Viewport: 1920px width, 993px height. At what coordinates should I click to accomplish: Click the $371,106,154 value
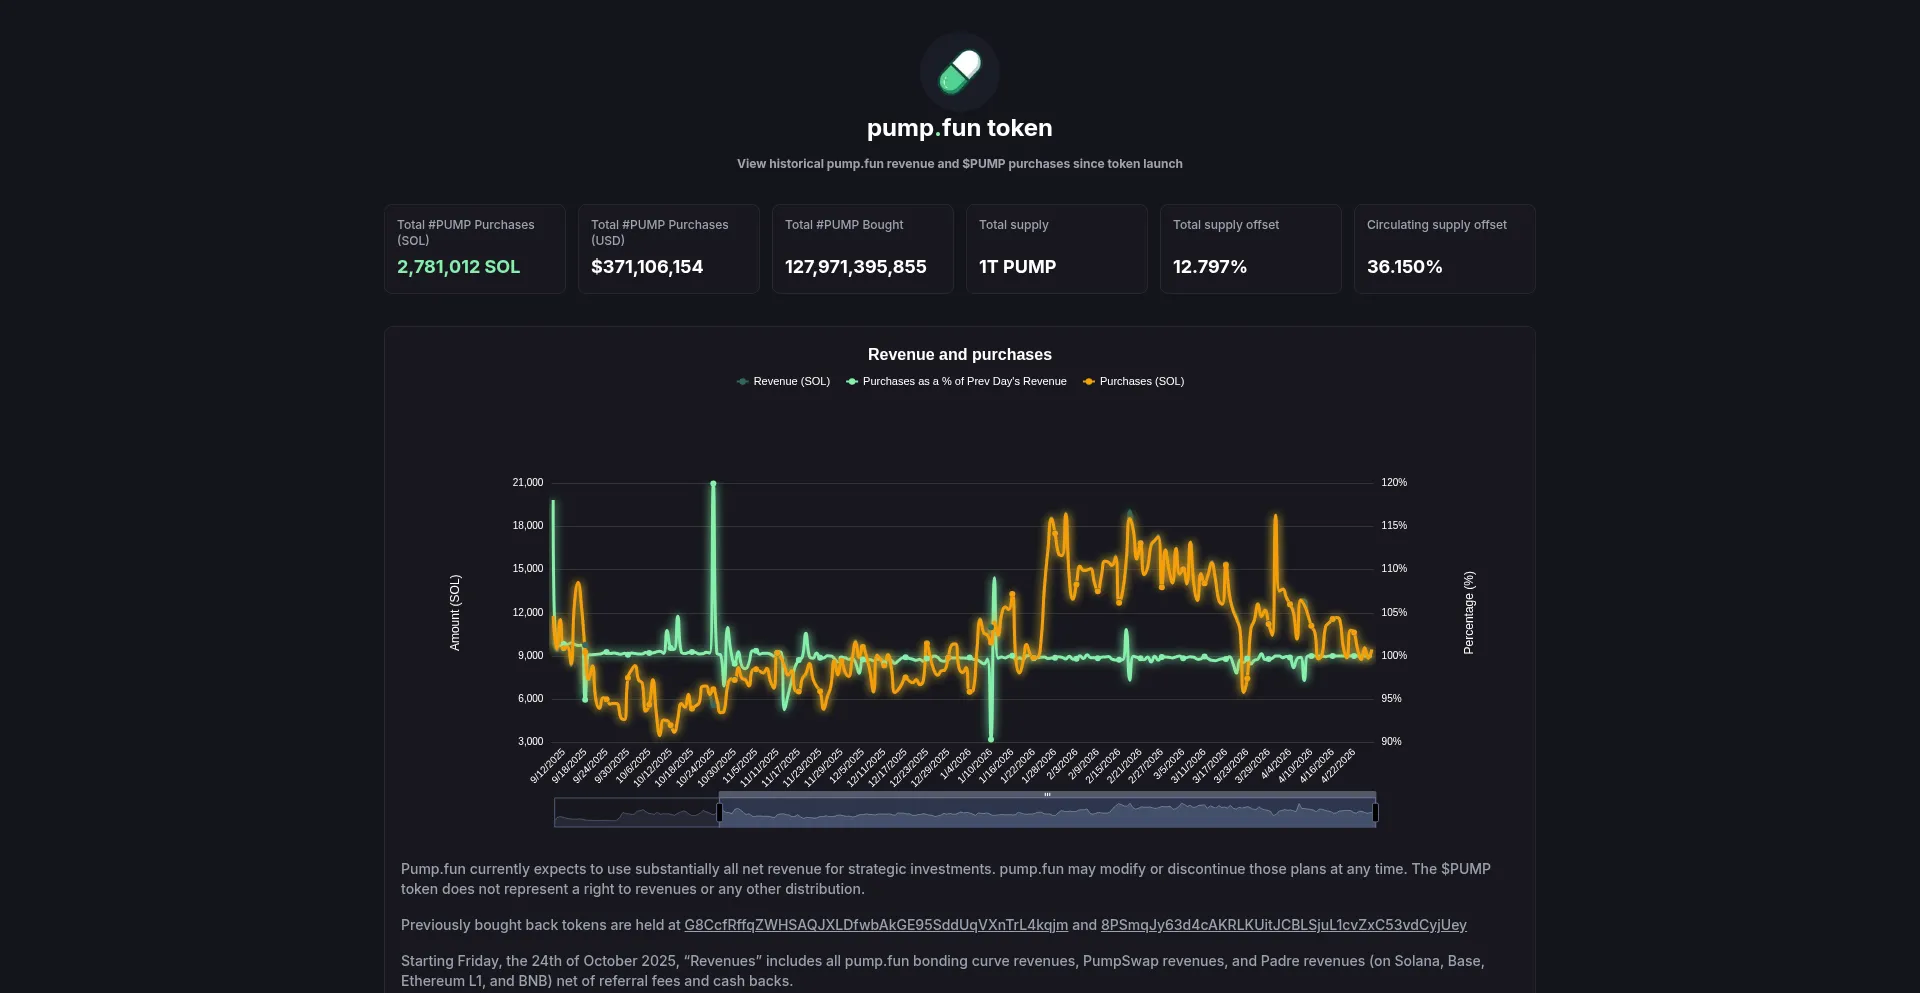click(x=647, y=267)
